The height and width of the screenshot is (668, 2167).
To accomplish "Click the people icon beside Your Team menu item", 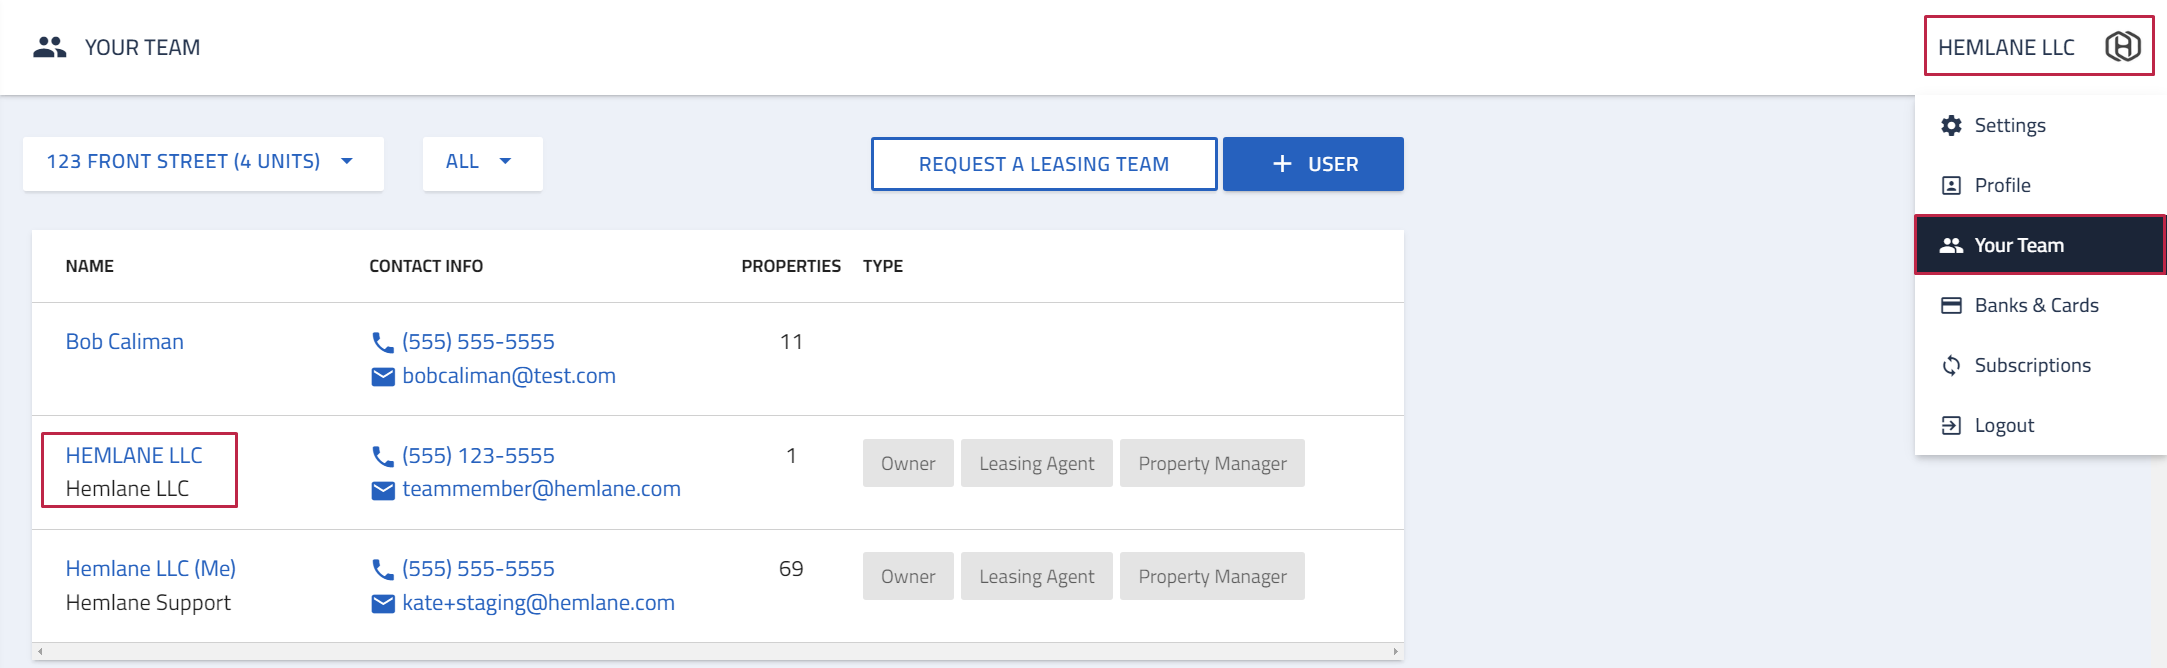I will click(1951, 245).
